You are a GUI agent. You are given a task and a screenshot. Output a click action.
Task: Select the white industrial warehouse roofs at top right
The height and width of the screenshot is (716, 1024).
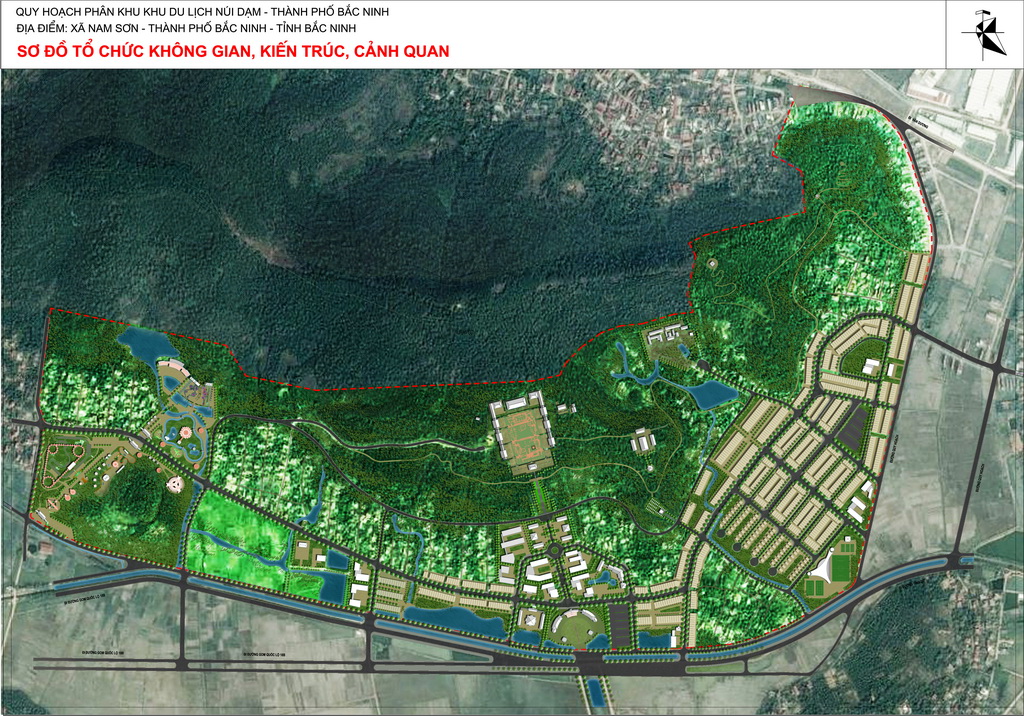(990, 97)
